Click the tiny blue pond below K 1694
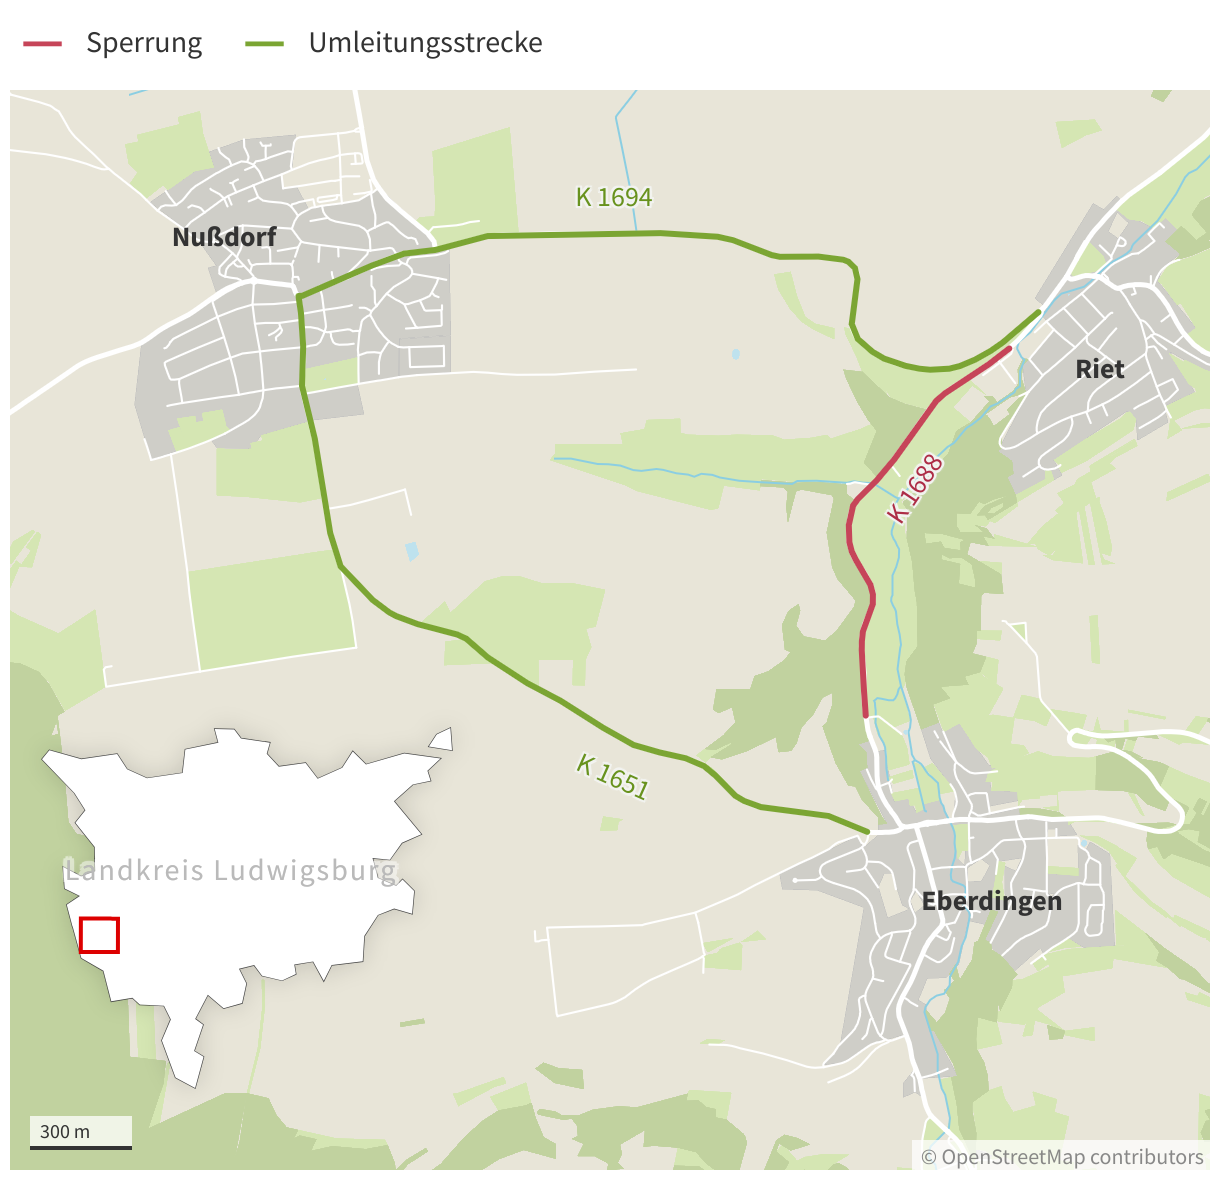The height and width of the screenshot is (1180, 1220). [736, 354]
